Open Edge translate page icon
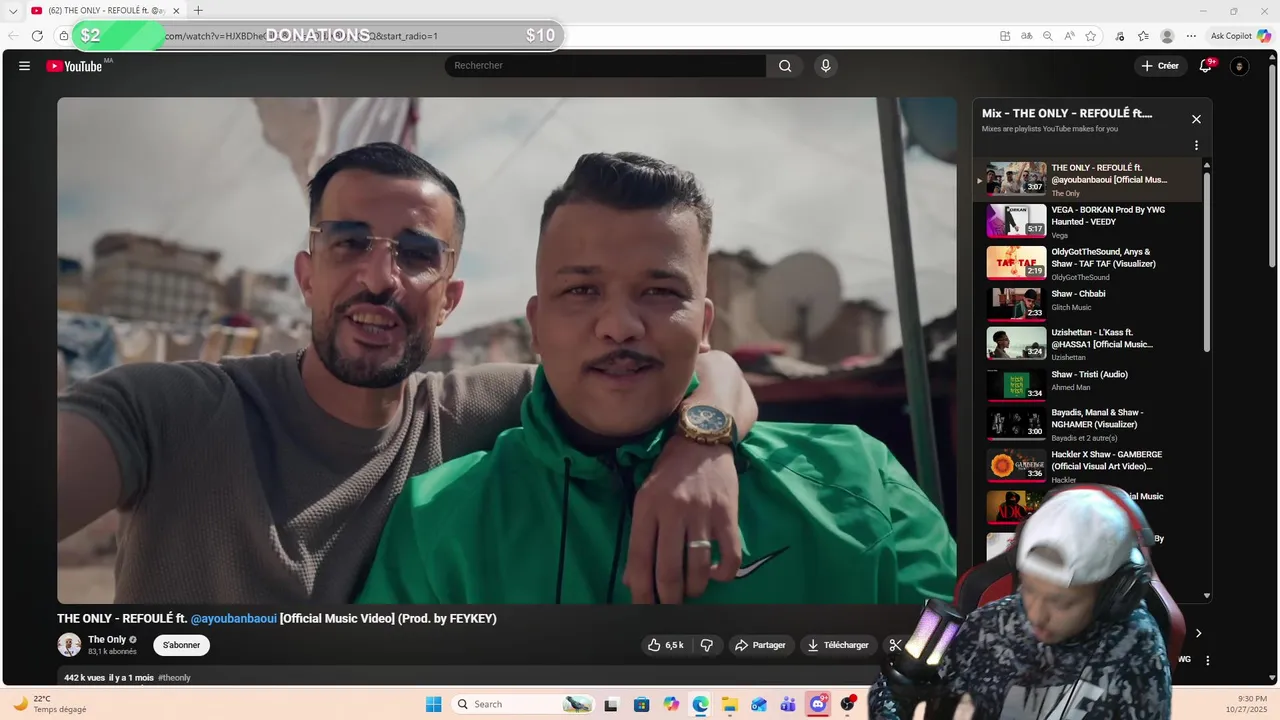1280x720 pixels. (x=1026, y=36)
